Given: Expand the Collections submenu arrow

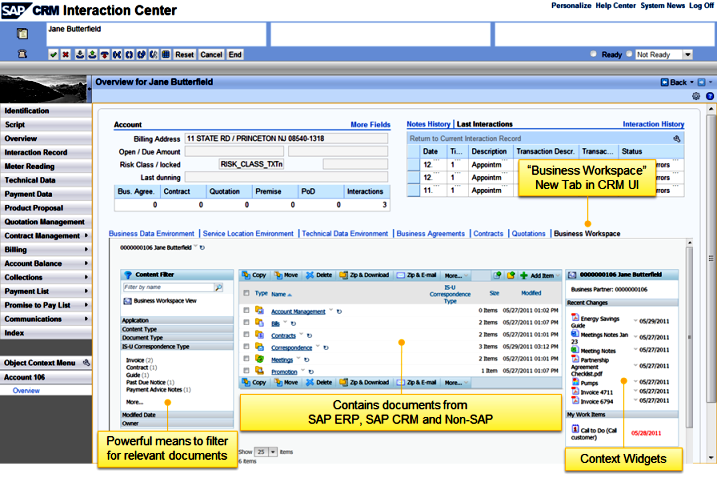Looking at the screenshot, I should 86,277.
